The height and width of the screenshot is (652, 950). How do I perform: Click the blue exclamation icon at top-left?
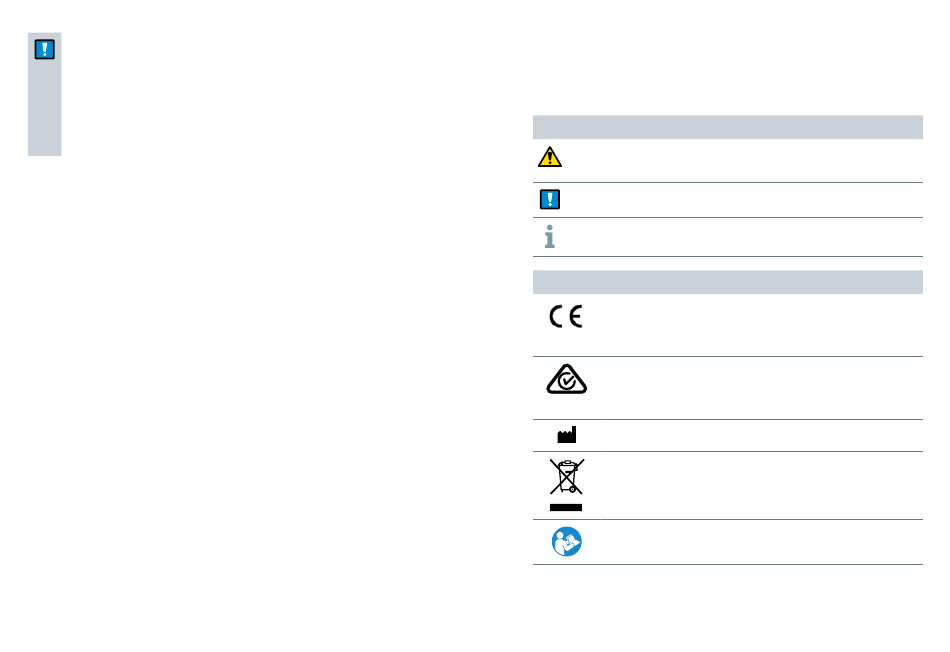(x=45, y=51)
